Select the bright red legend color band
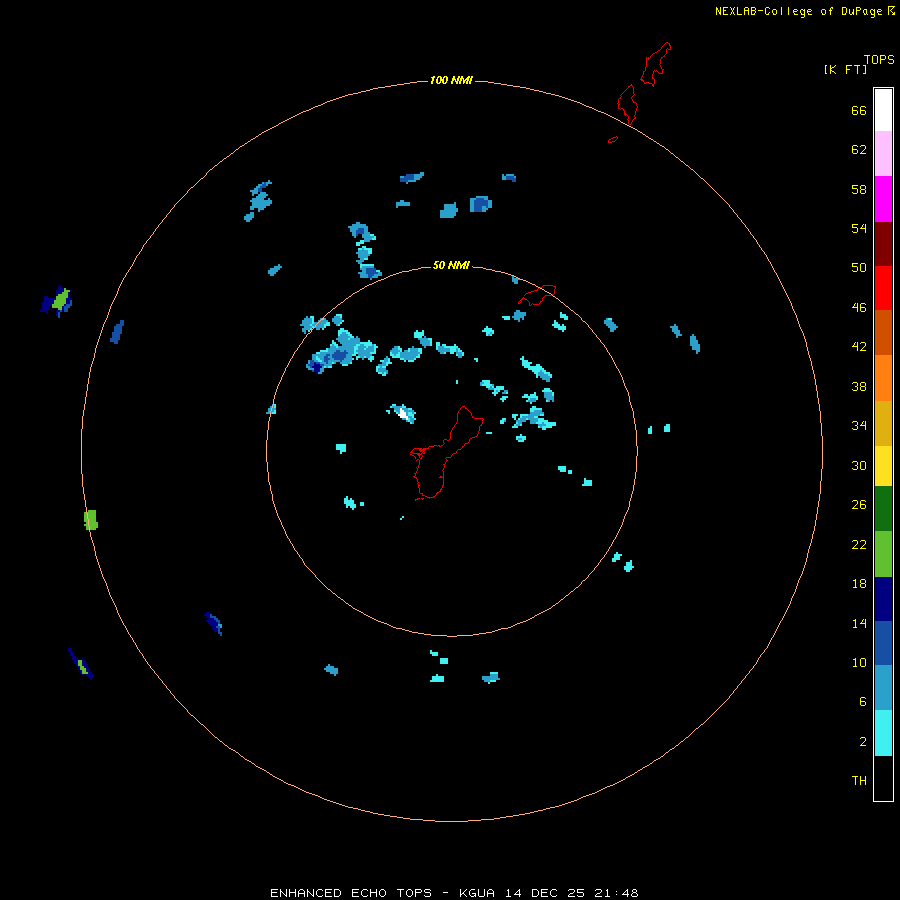 tap(883, 288)
